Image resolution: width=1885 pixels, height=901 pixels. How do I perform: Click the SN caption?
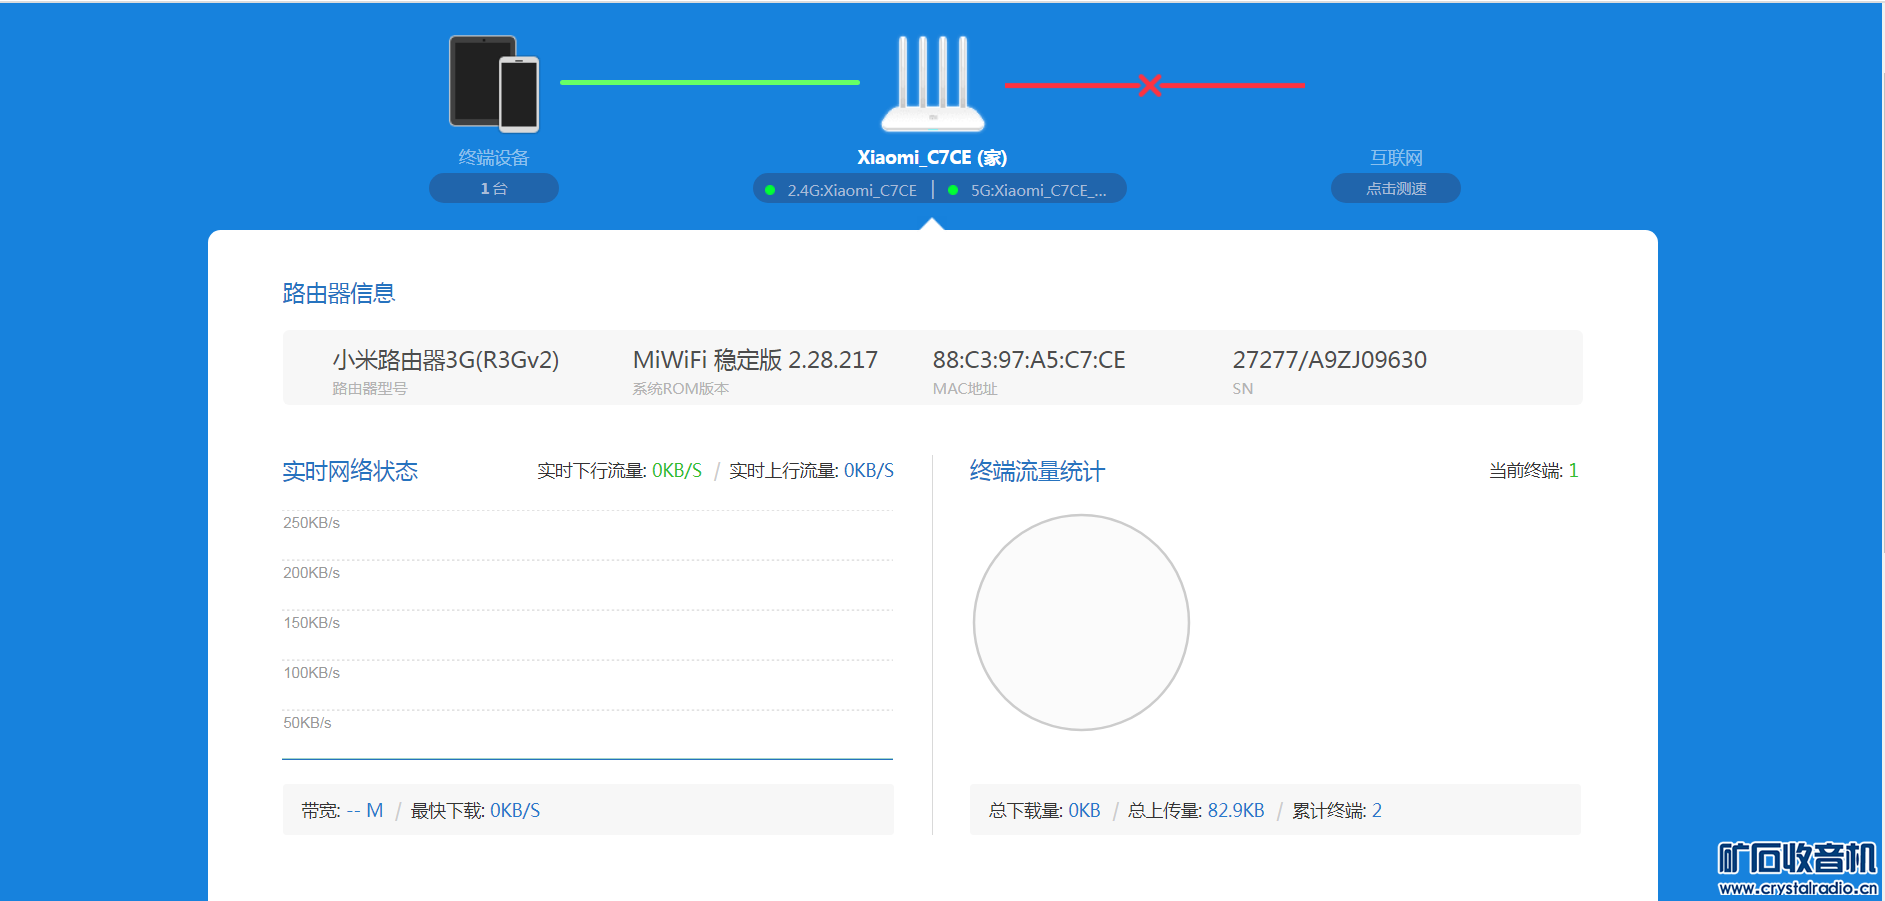coord(1243,389)
